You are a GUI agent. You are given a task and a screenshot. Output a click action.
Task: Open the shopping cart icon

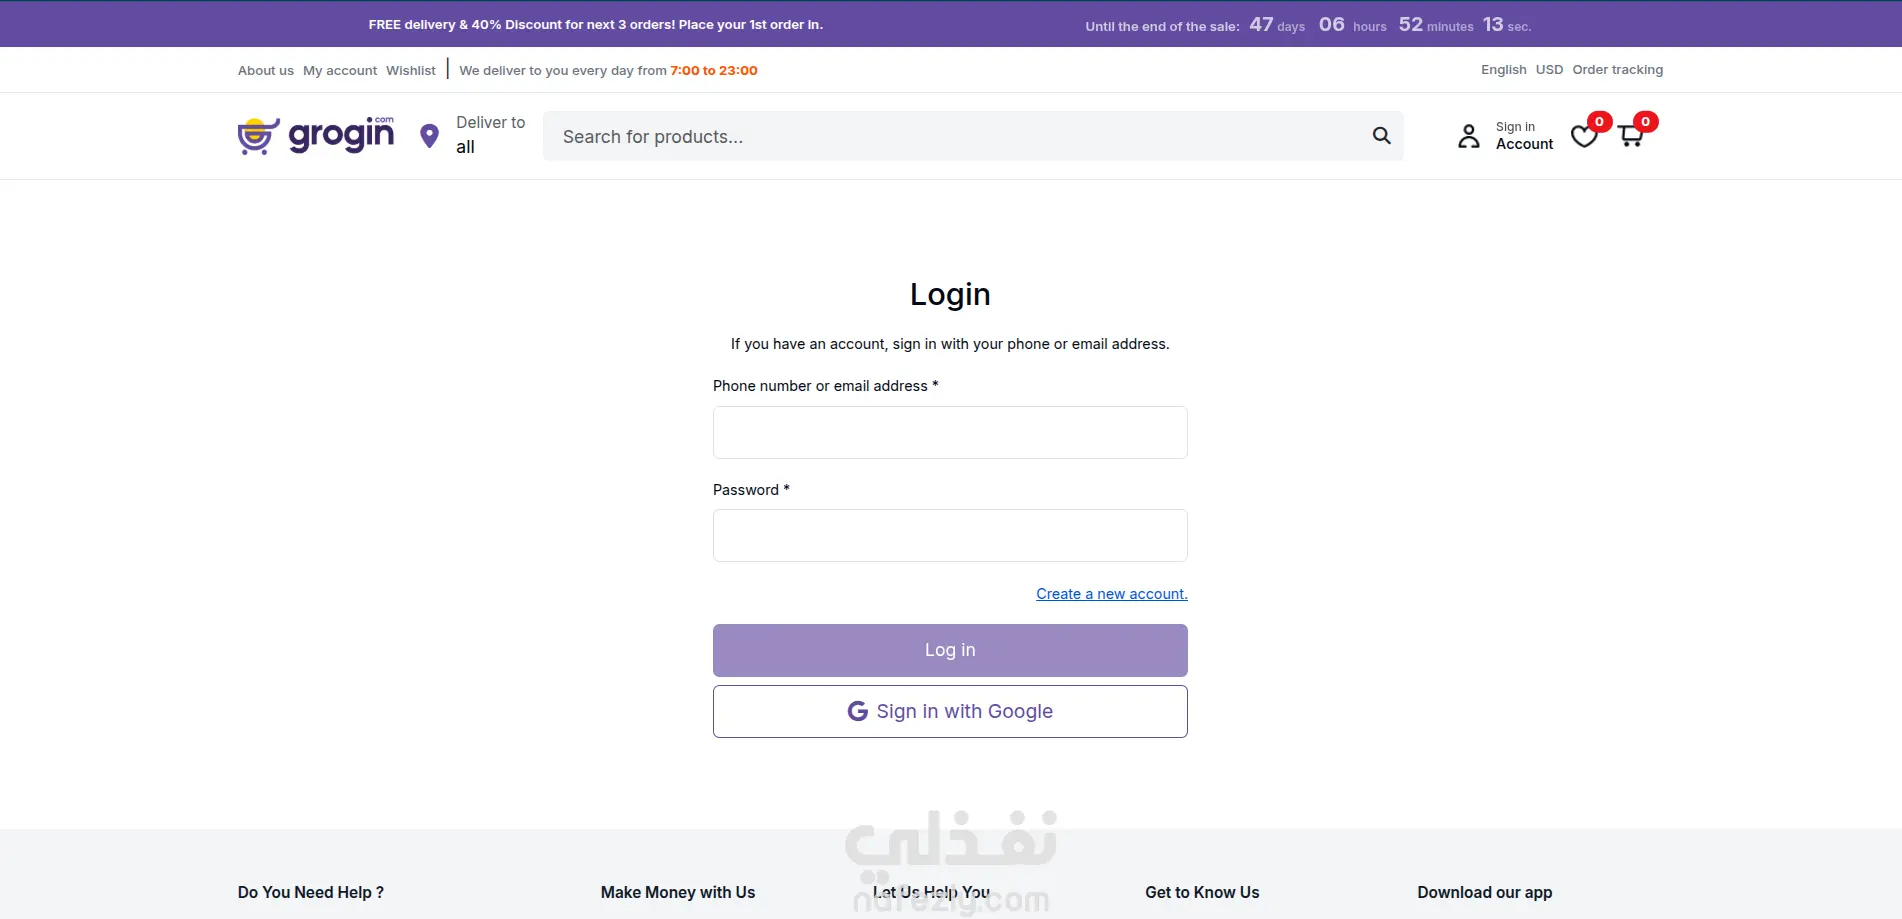[1631, 136]
